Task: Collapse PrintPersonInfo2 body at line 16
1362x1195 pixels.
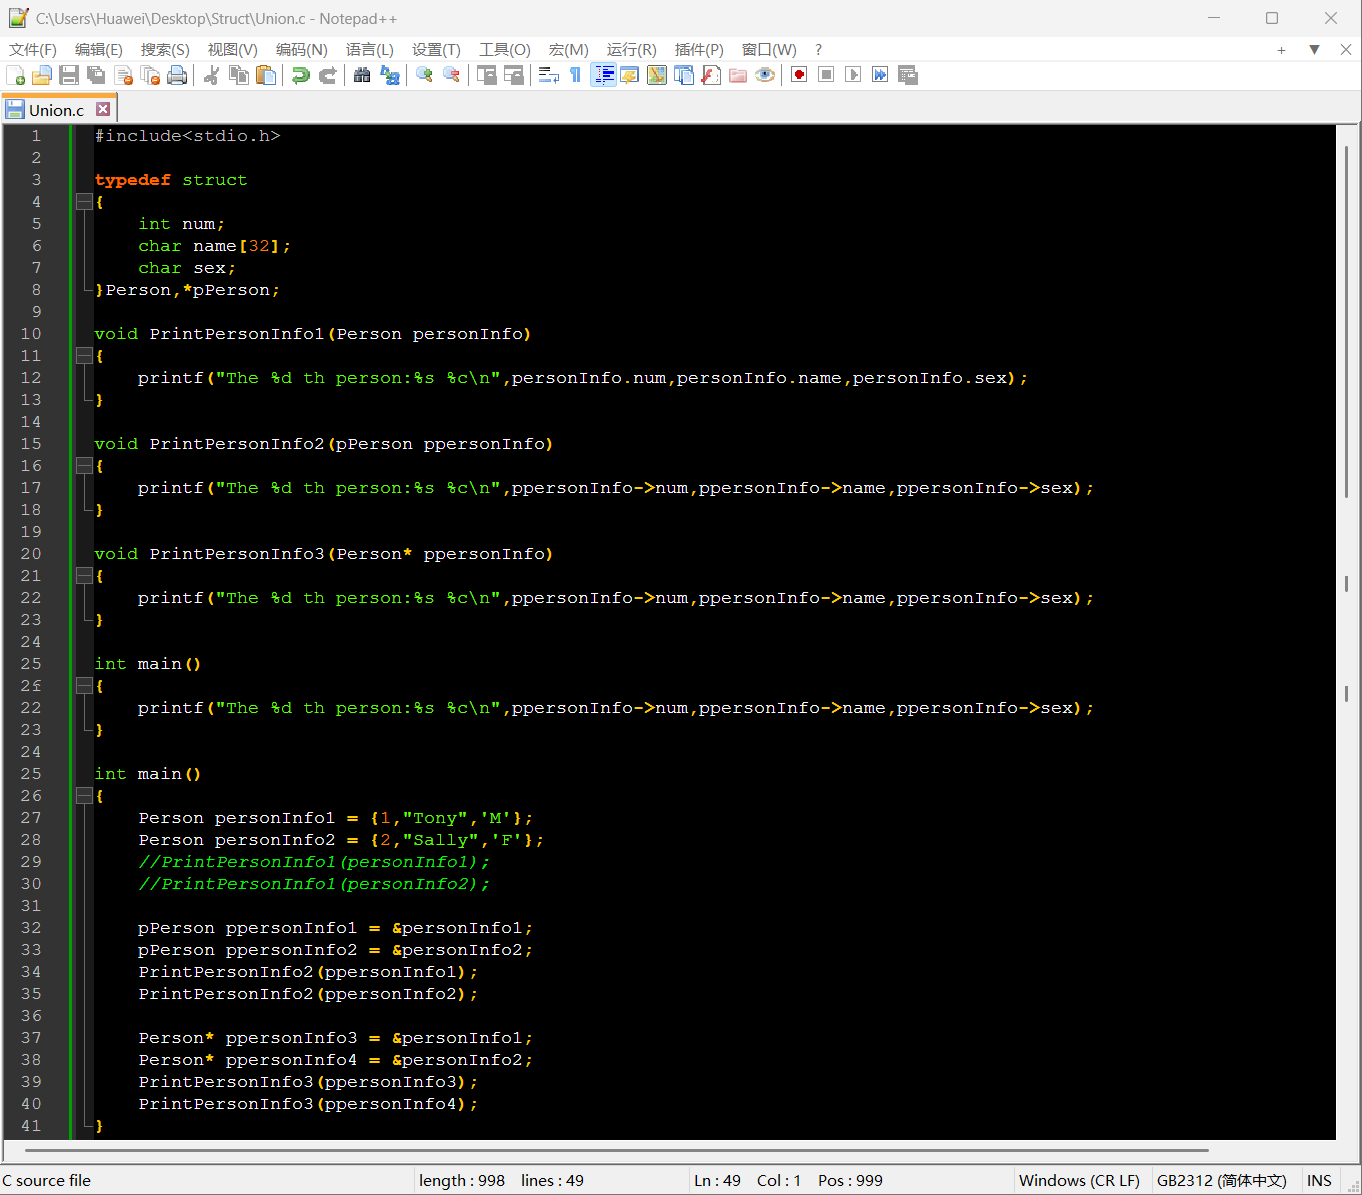Action: coord(84,466)
